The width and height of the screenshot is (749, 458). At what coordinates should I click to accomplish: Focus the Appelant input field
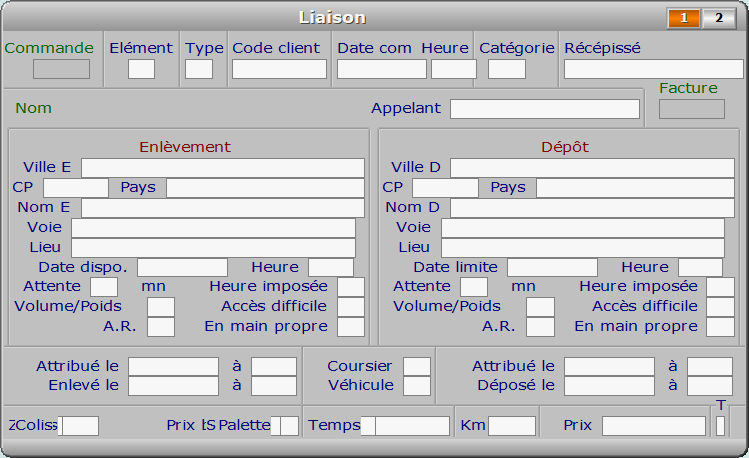pyautogui.click(x=545, y=109)
